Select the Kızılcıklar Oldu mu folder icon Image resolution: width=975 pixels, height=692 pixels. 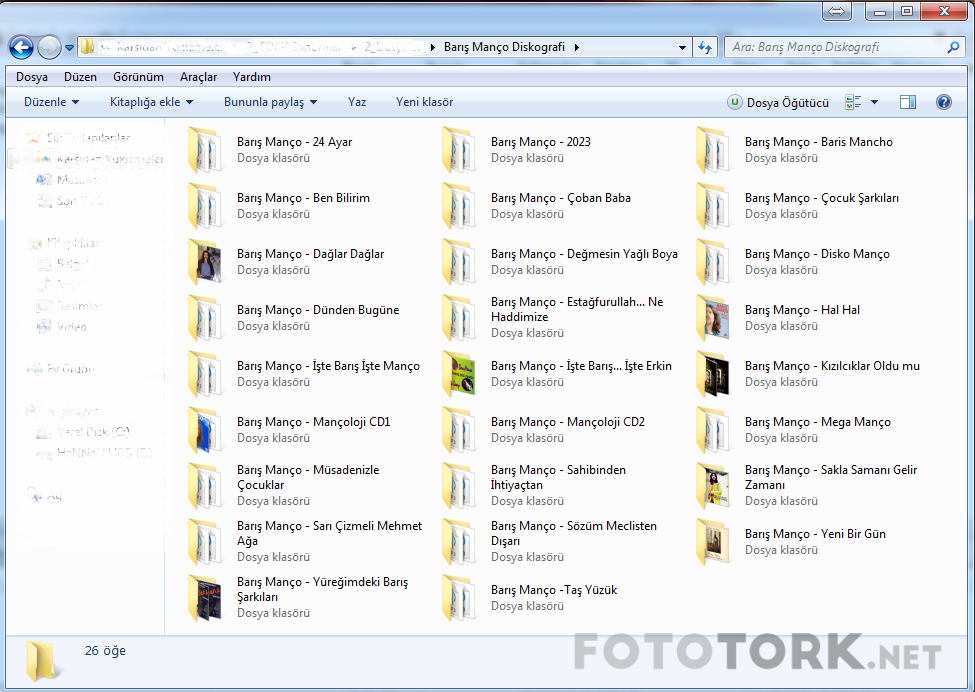(x=713, y=373)
